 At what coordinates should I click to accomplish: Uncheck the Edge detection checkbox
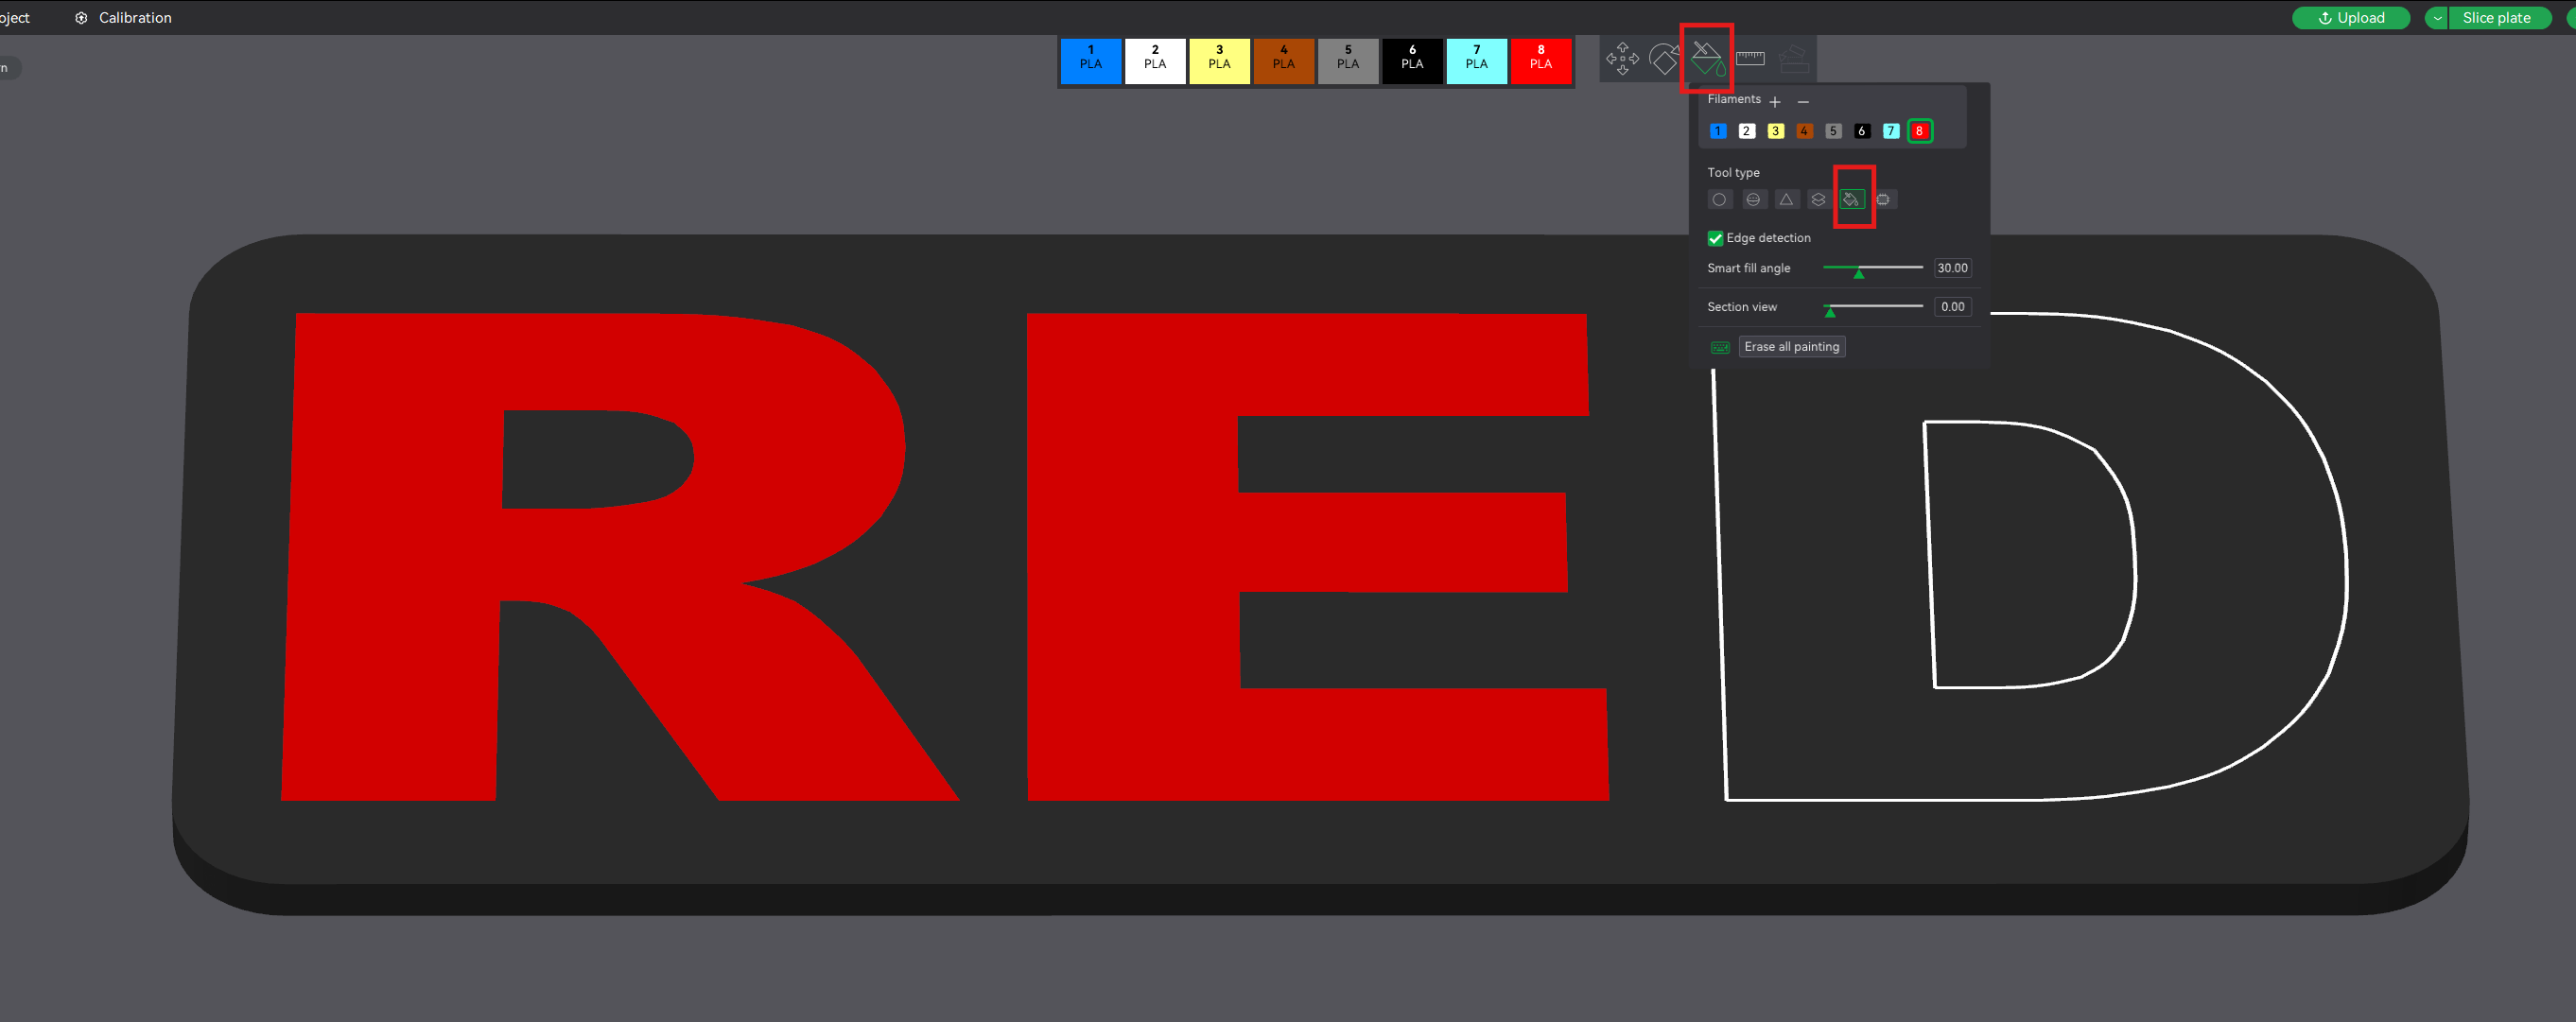point(1715,238)
